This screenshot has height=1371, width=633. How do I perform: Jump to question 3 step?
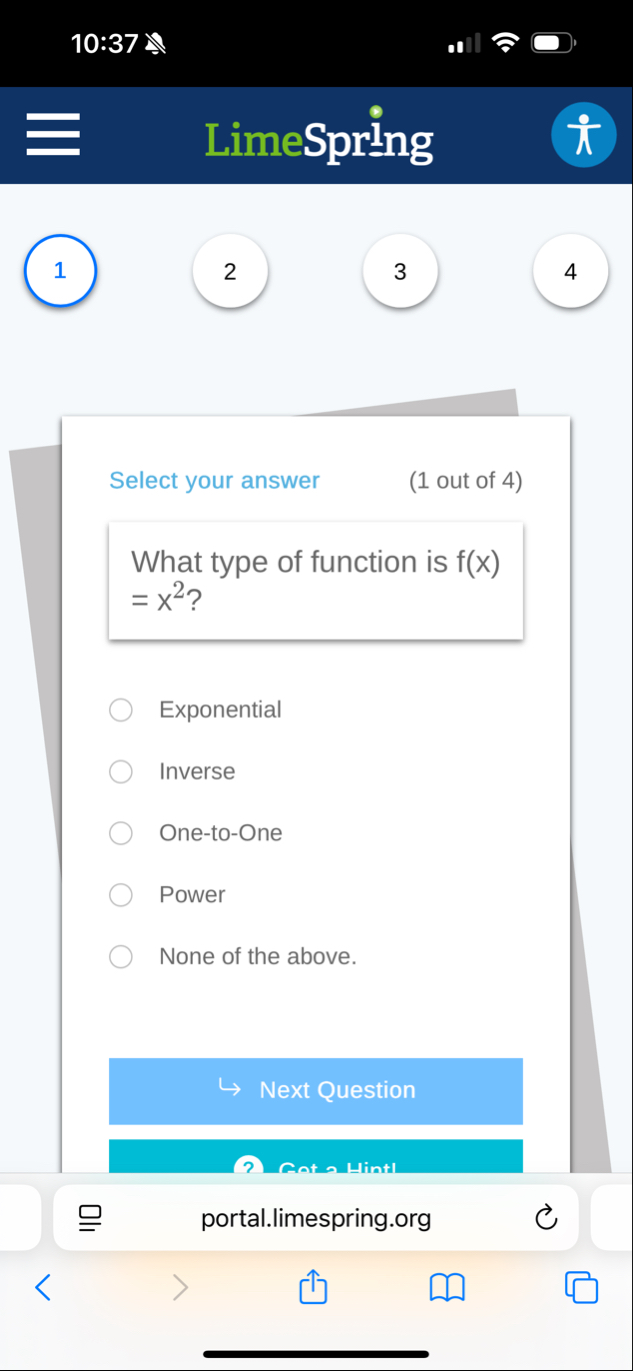[x=400, y=271]
